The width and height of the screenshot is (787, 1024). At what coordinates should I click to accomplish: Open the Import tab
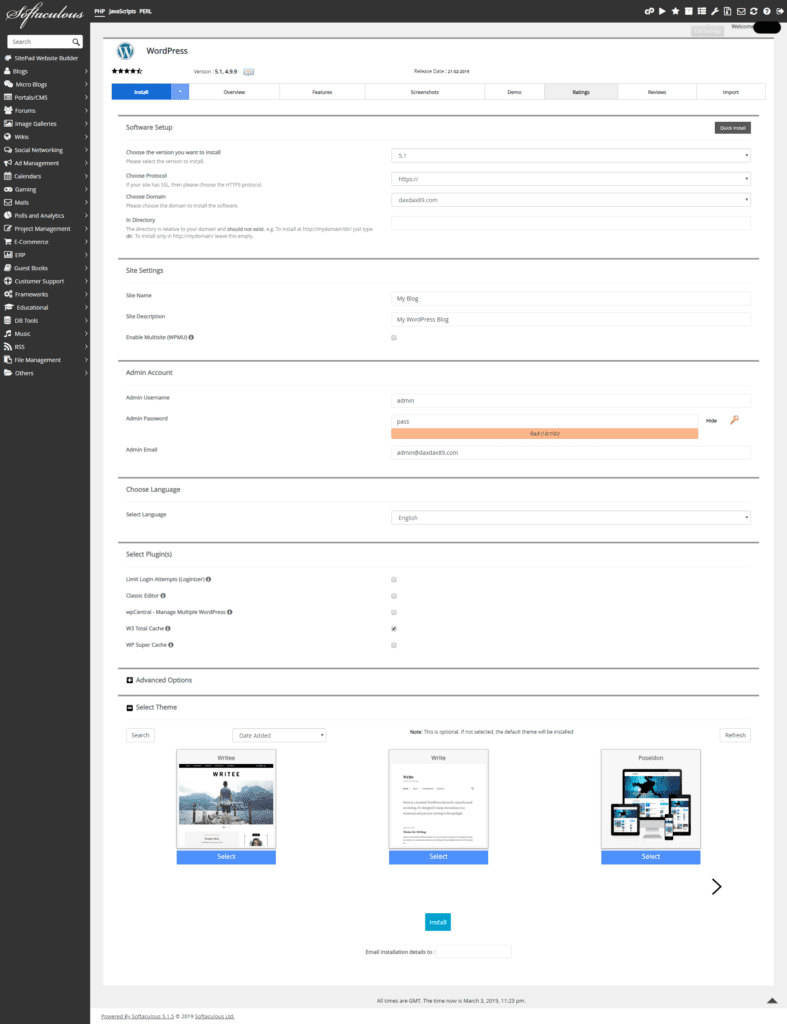pyautogui.click(x=731, y=92)
